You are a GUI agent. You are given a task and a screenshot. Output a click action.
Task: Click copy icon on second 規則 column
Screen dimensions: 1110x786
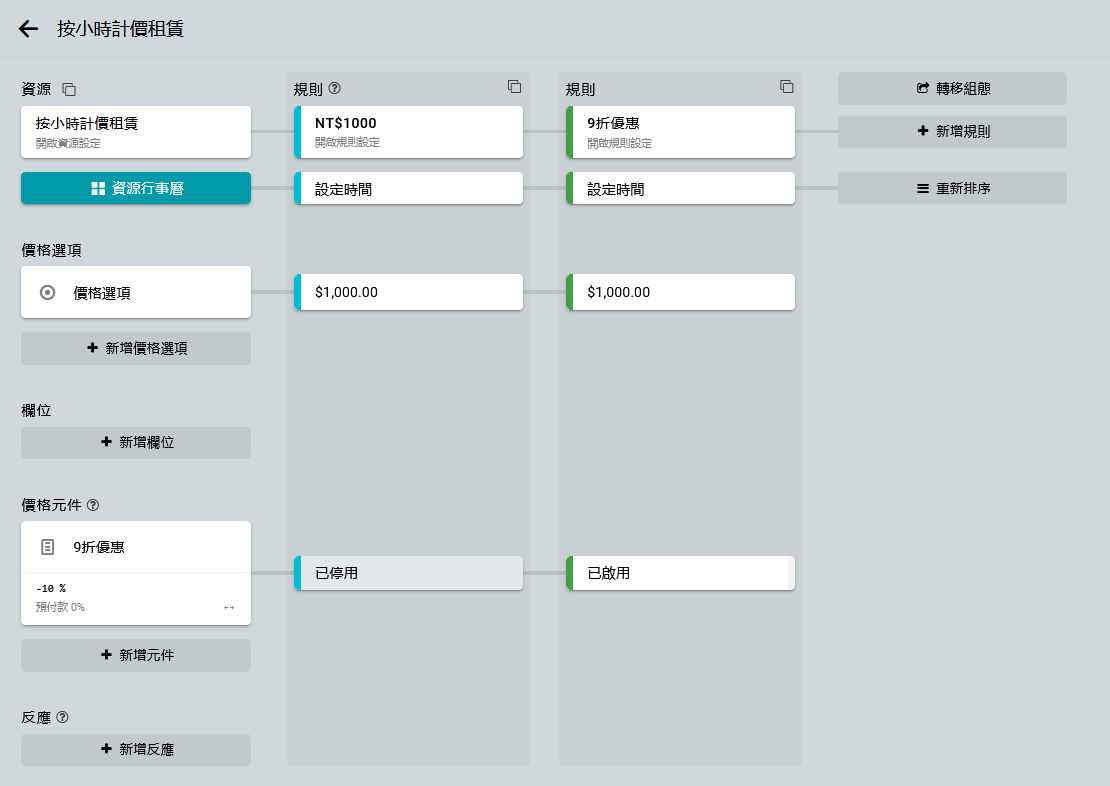[x=787, y=87]
